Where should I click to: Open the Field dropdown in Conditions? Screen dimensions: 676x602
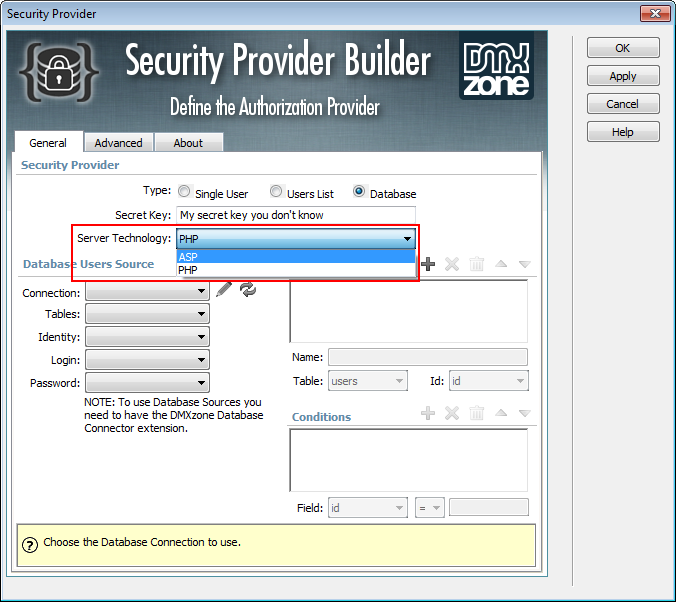[x=368, y=508]
